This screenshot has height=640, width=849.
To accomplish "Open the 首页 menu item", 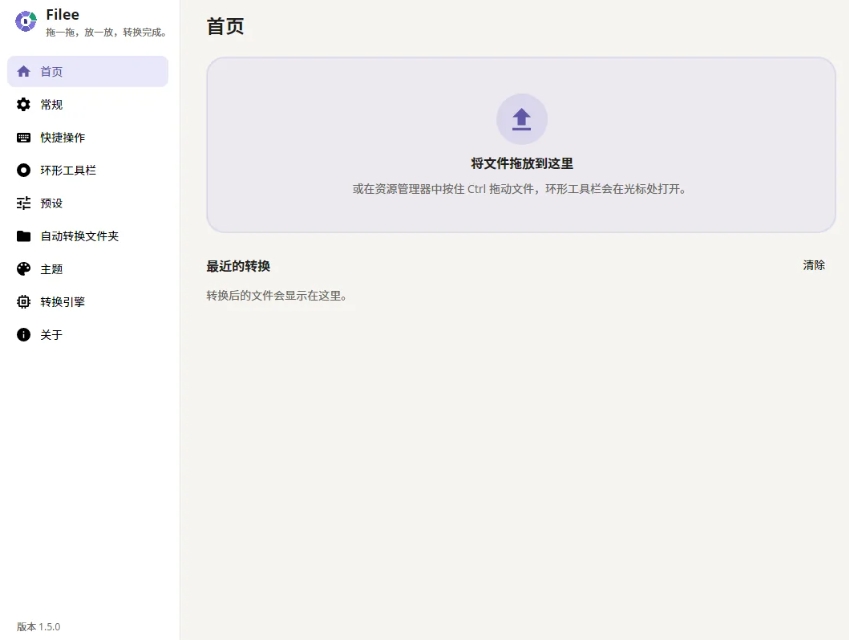I will 88,71.
